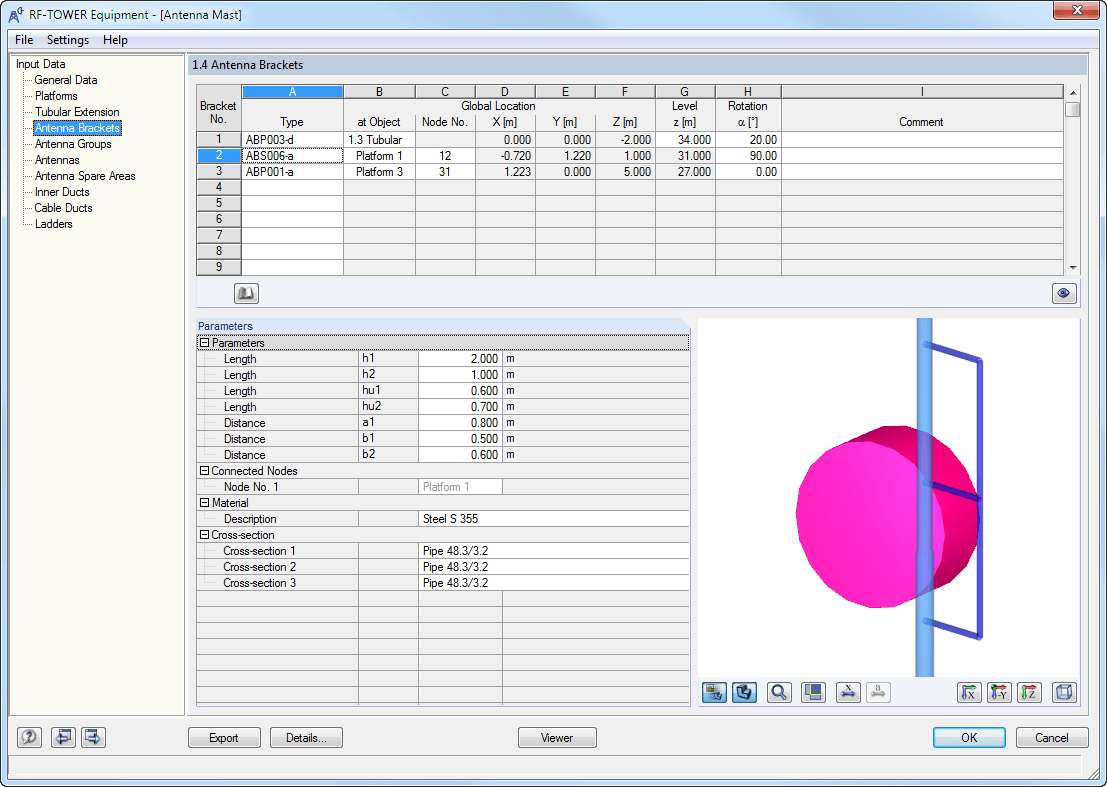This screenshot has width=1107, height=787.
Task: Click the help question mark icon
Action: pos(29,738)
